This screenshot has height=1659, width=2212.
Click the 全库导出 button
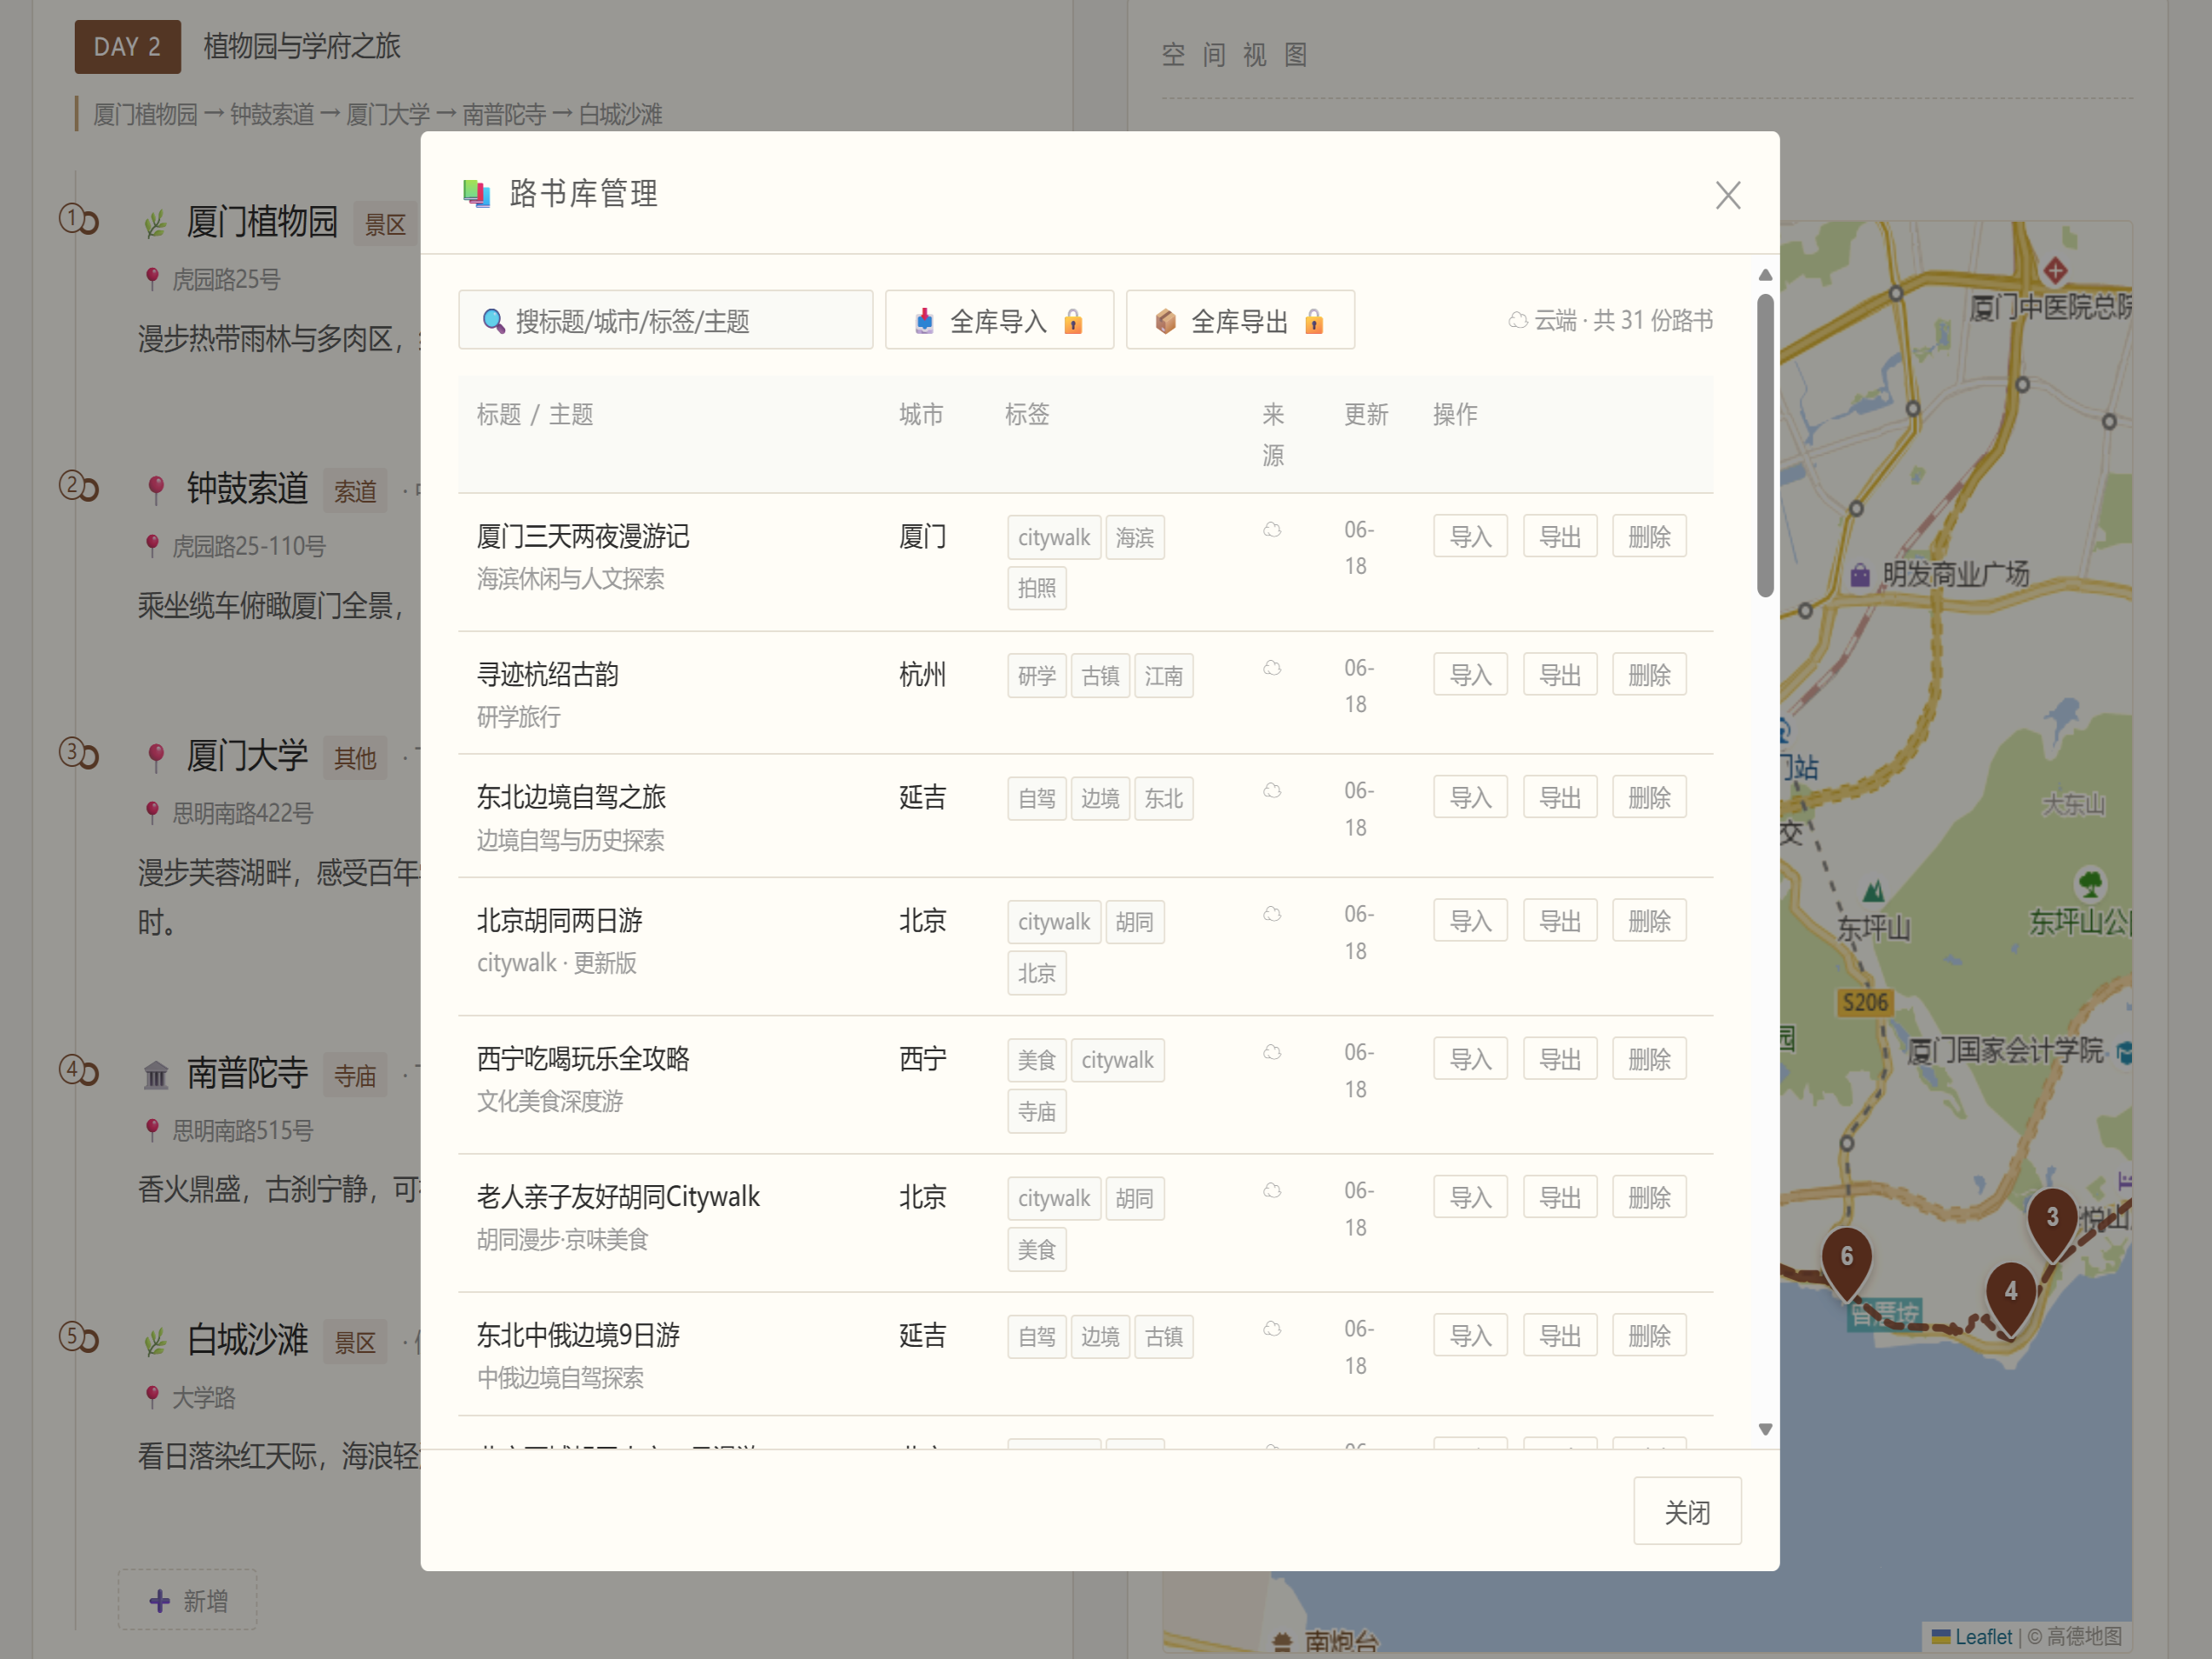coord(1240,320)
